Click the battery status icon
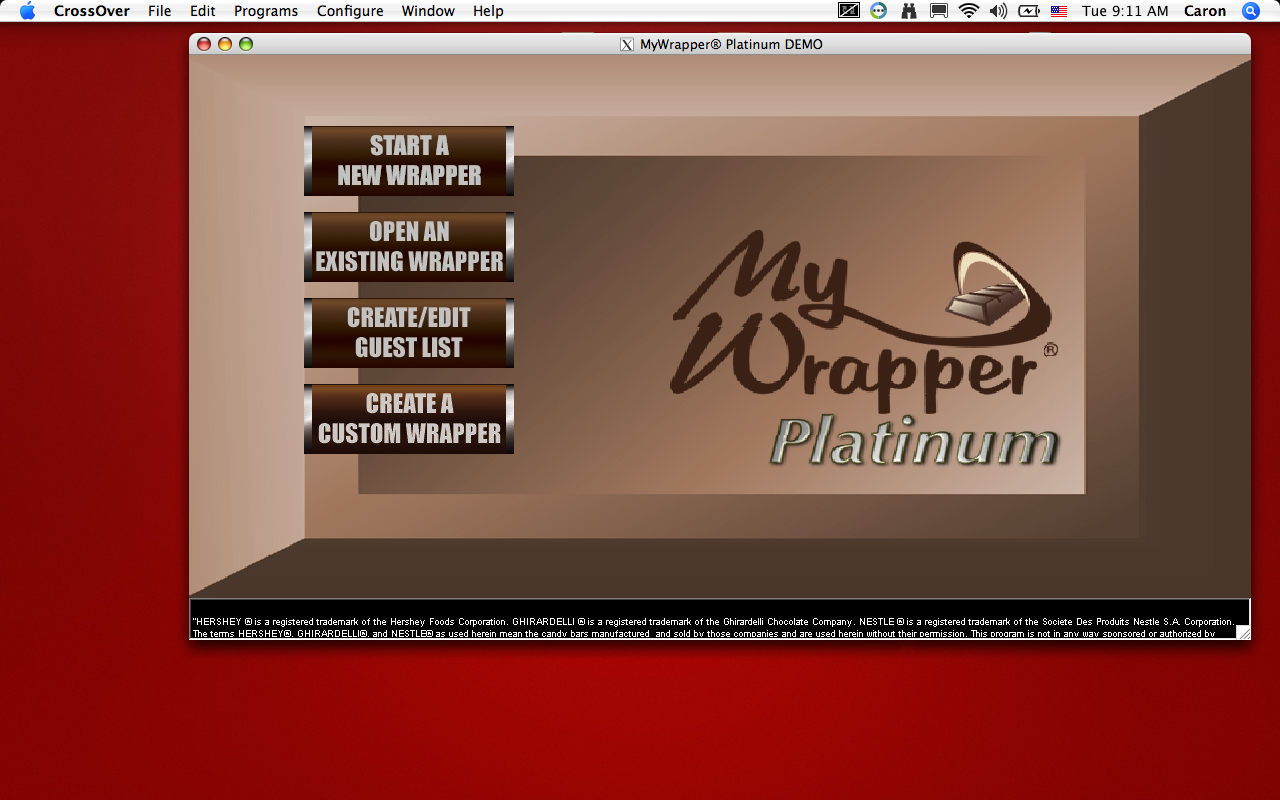Screen dimensions: 1280x800 point(1029,11)
